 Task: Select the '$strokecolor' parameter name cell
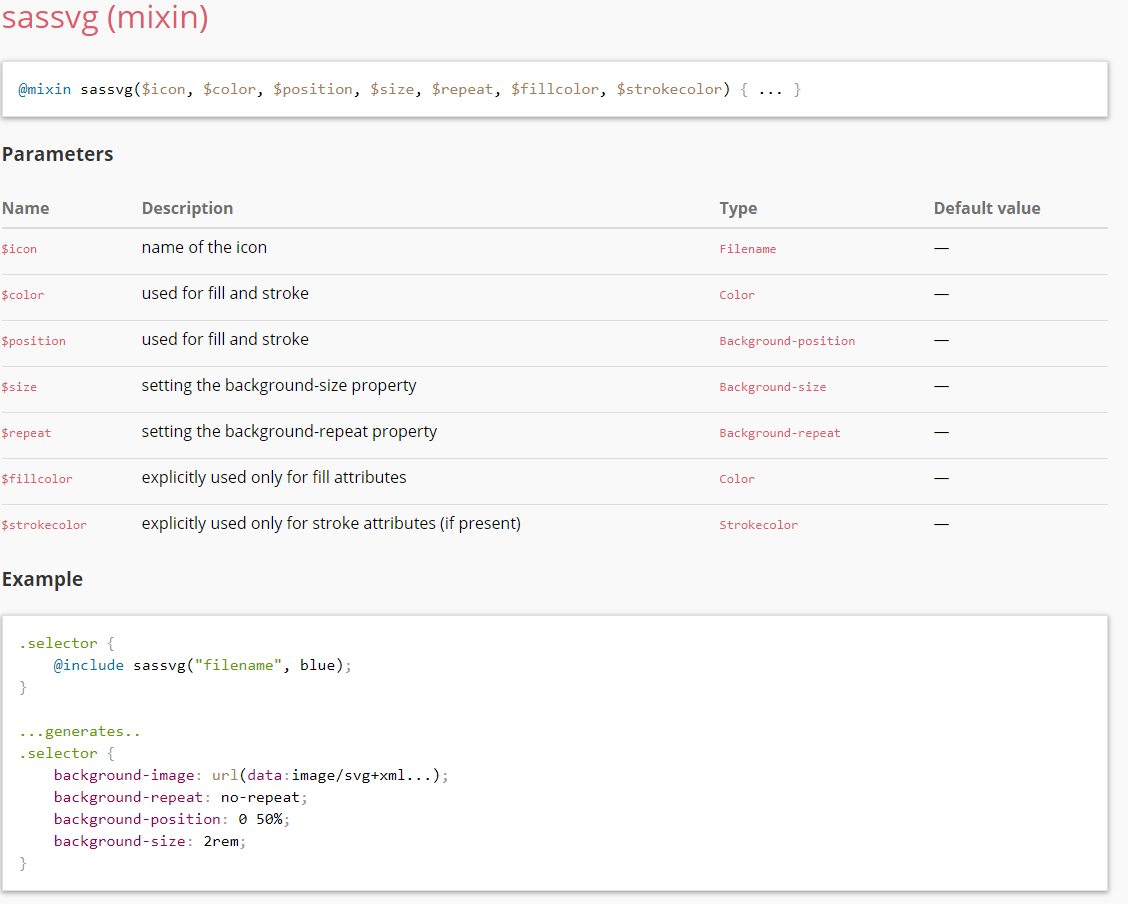coord(45,525)
